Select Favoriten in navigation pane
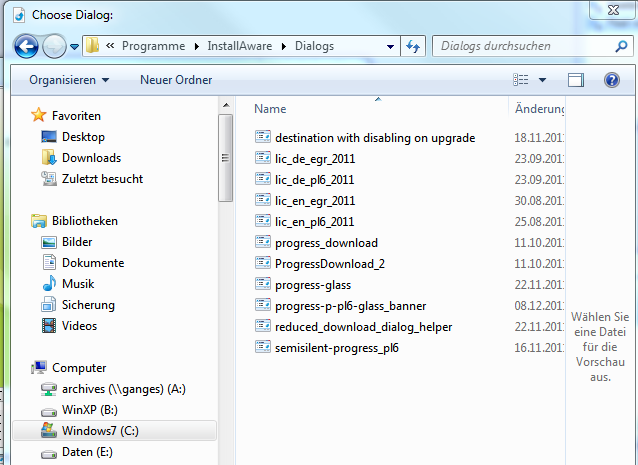This screenshot has width=638, height=465. (76, 116)
